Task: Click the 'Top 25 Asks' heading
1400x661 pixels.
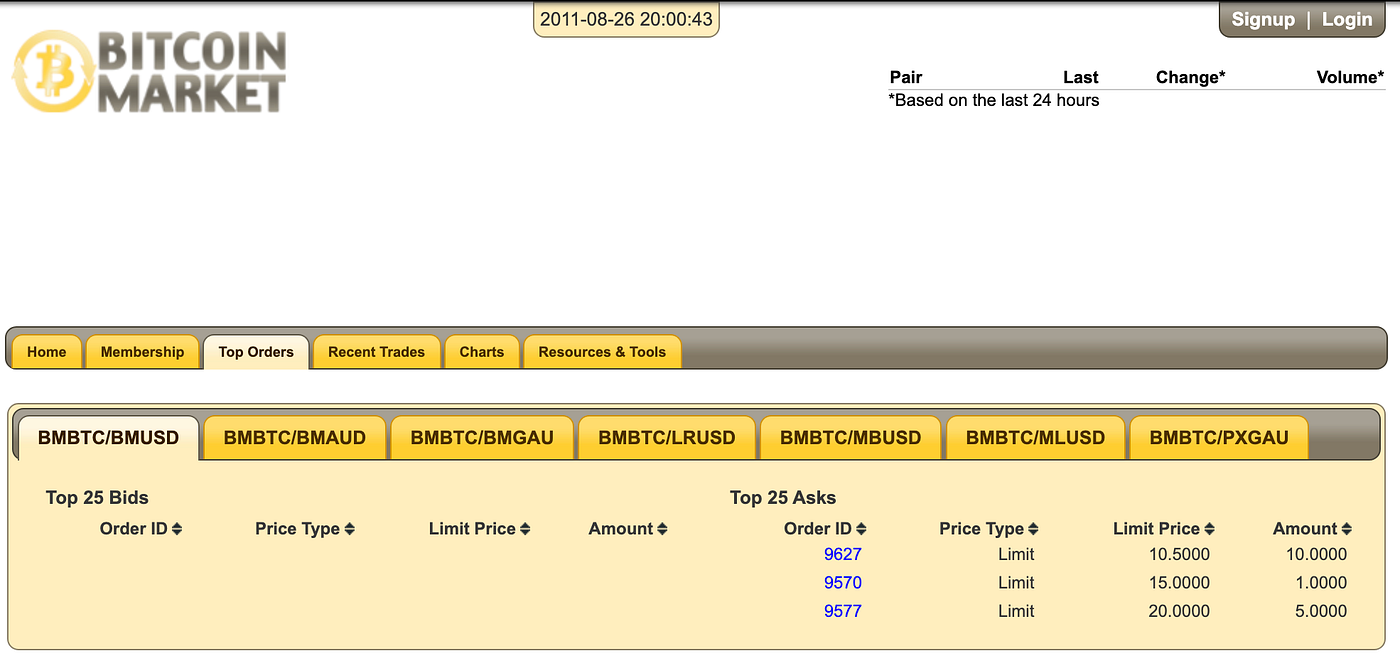Action: pyautogui.click(x=783, y=497)
